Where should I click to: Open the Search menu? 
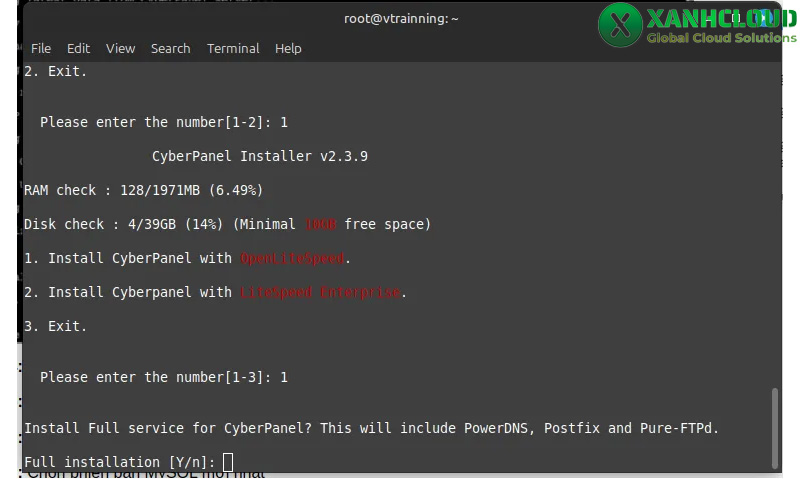point(170,48)
